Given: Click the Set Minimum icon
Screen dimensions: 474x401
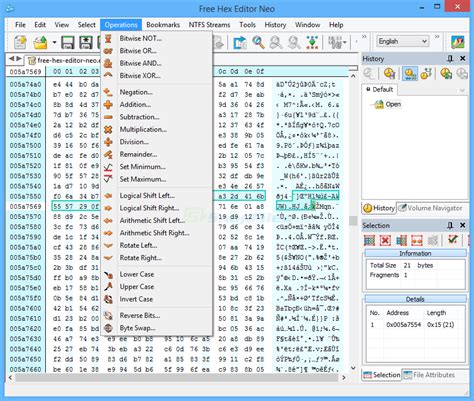Looking at the screenshot, I should 108,167.
